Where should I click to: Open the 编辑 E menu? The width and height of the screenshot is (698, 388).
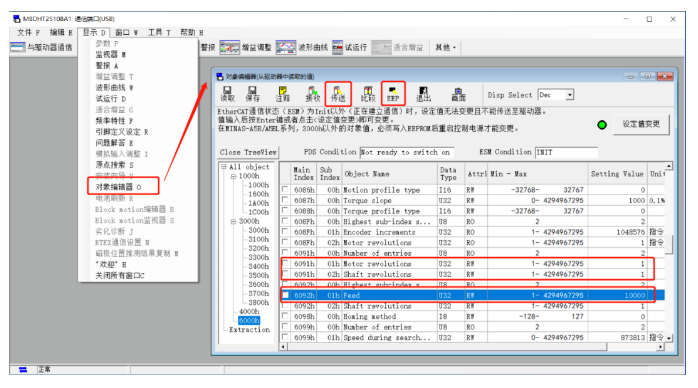click(x=61, y=32)
